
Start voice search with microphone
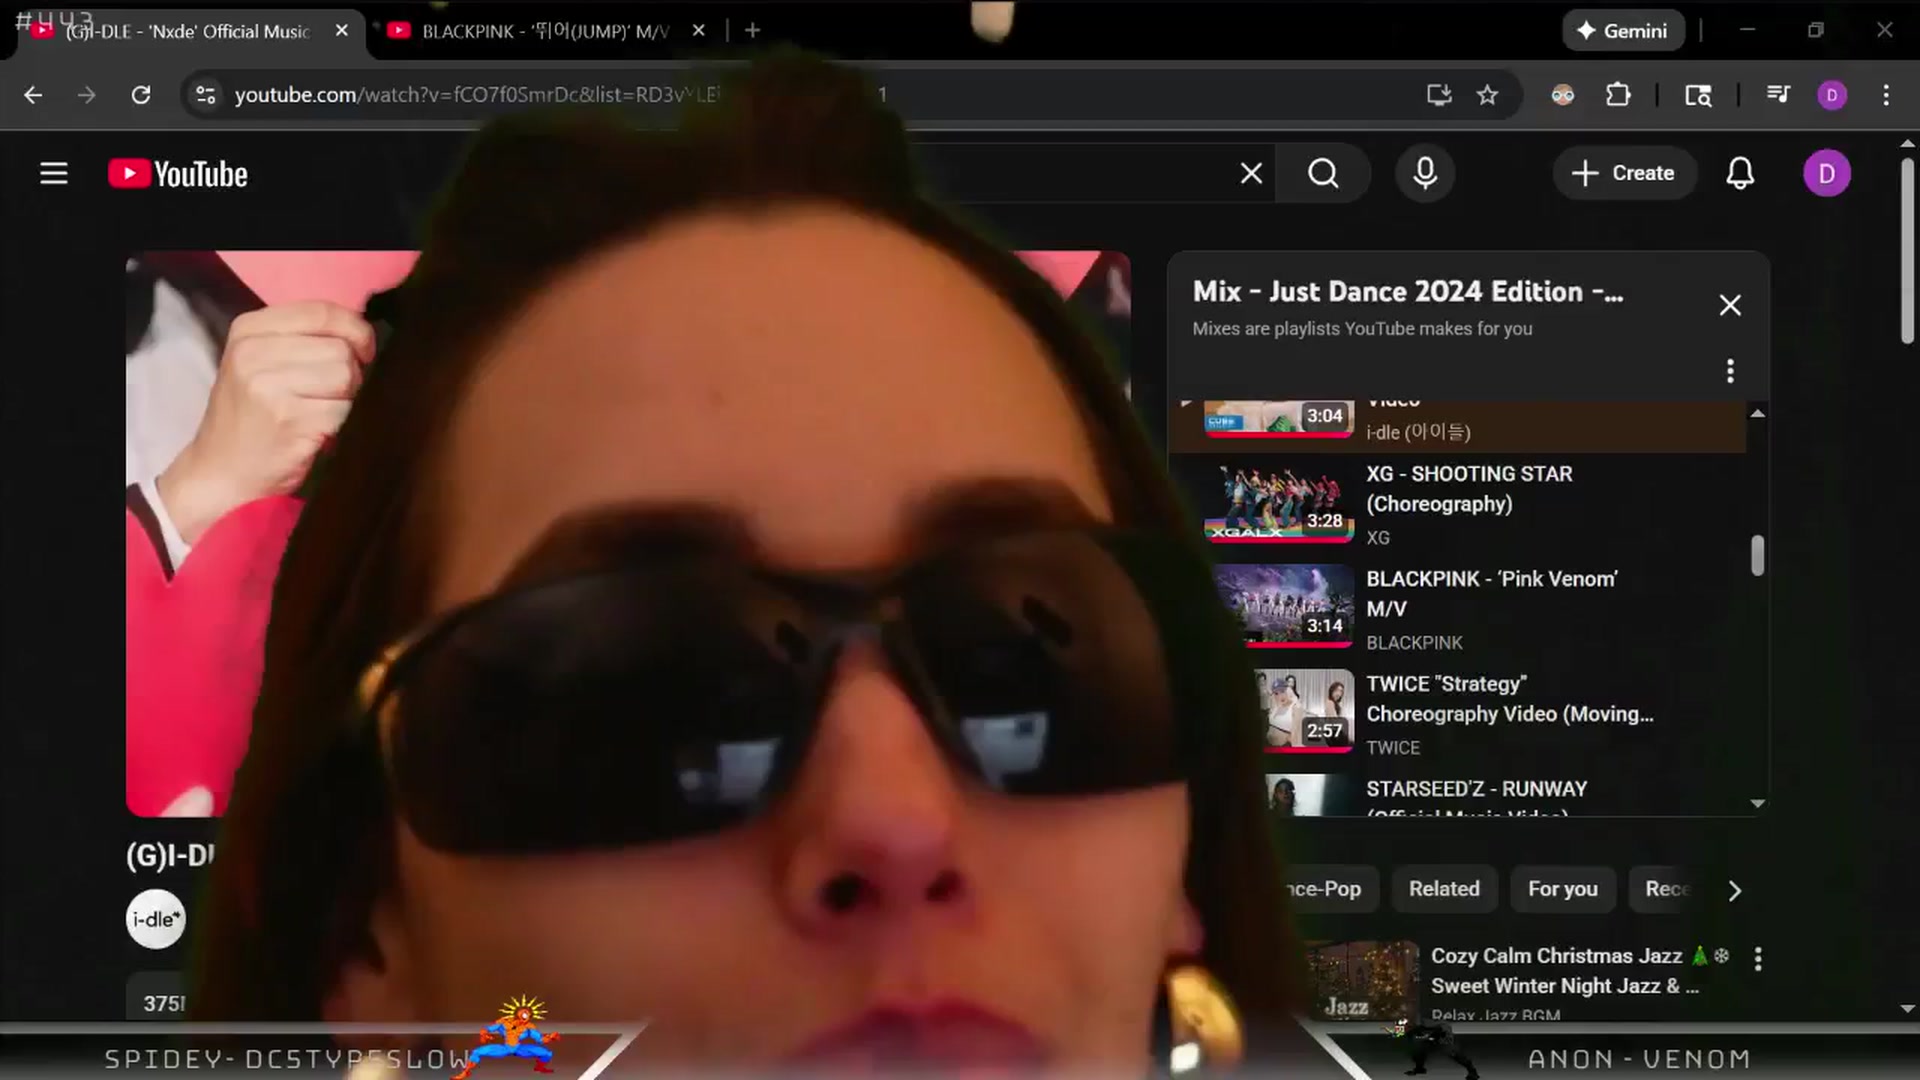[1425, 174]
